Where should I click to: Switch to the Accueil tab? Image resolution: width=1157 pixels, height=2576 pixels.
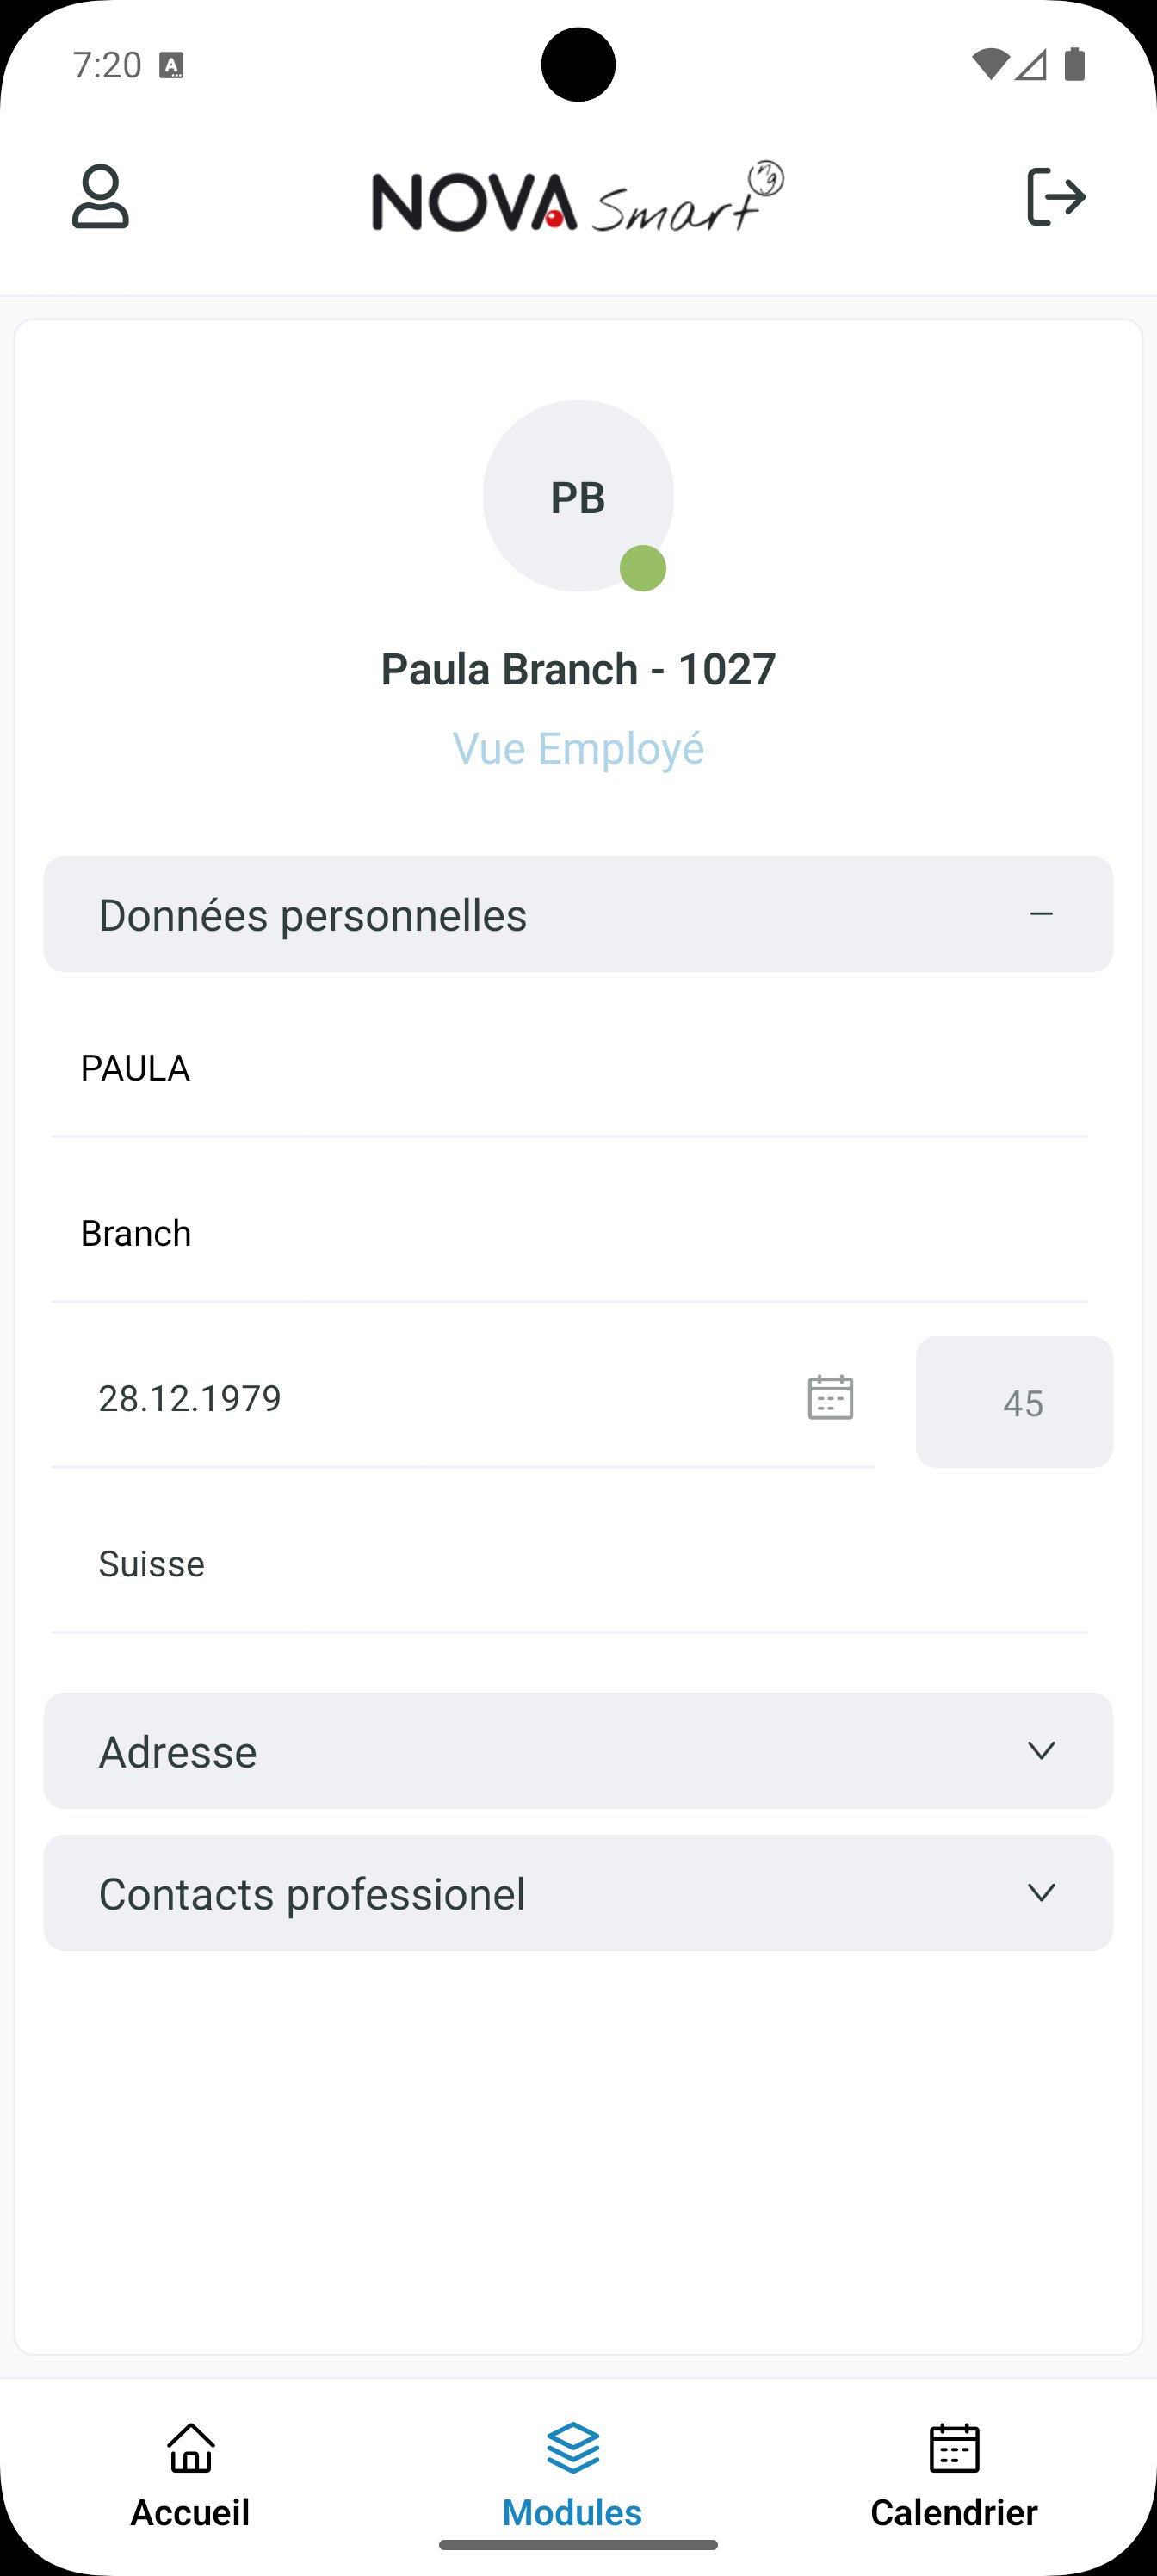tap(190, 2470)
